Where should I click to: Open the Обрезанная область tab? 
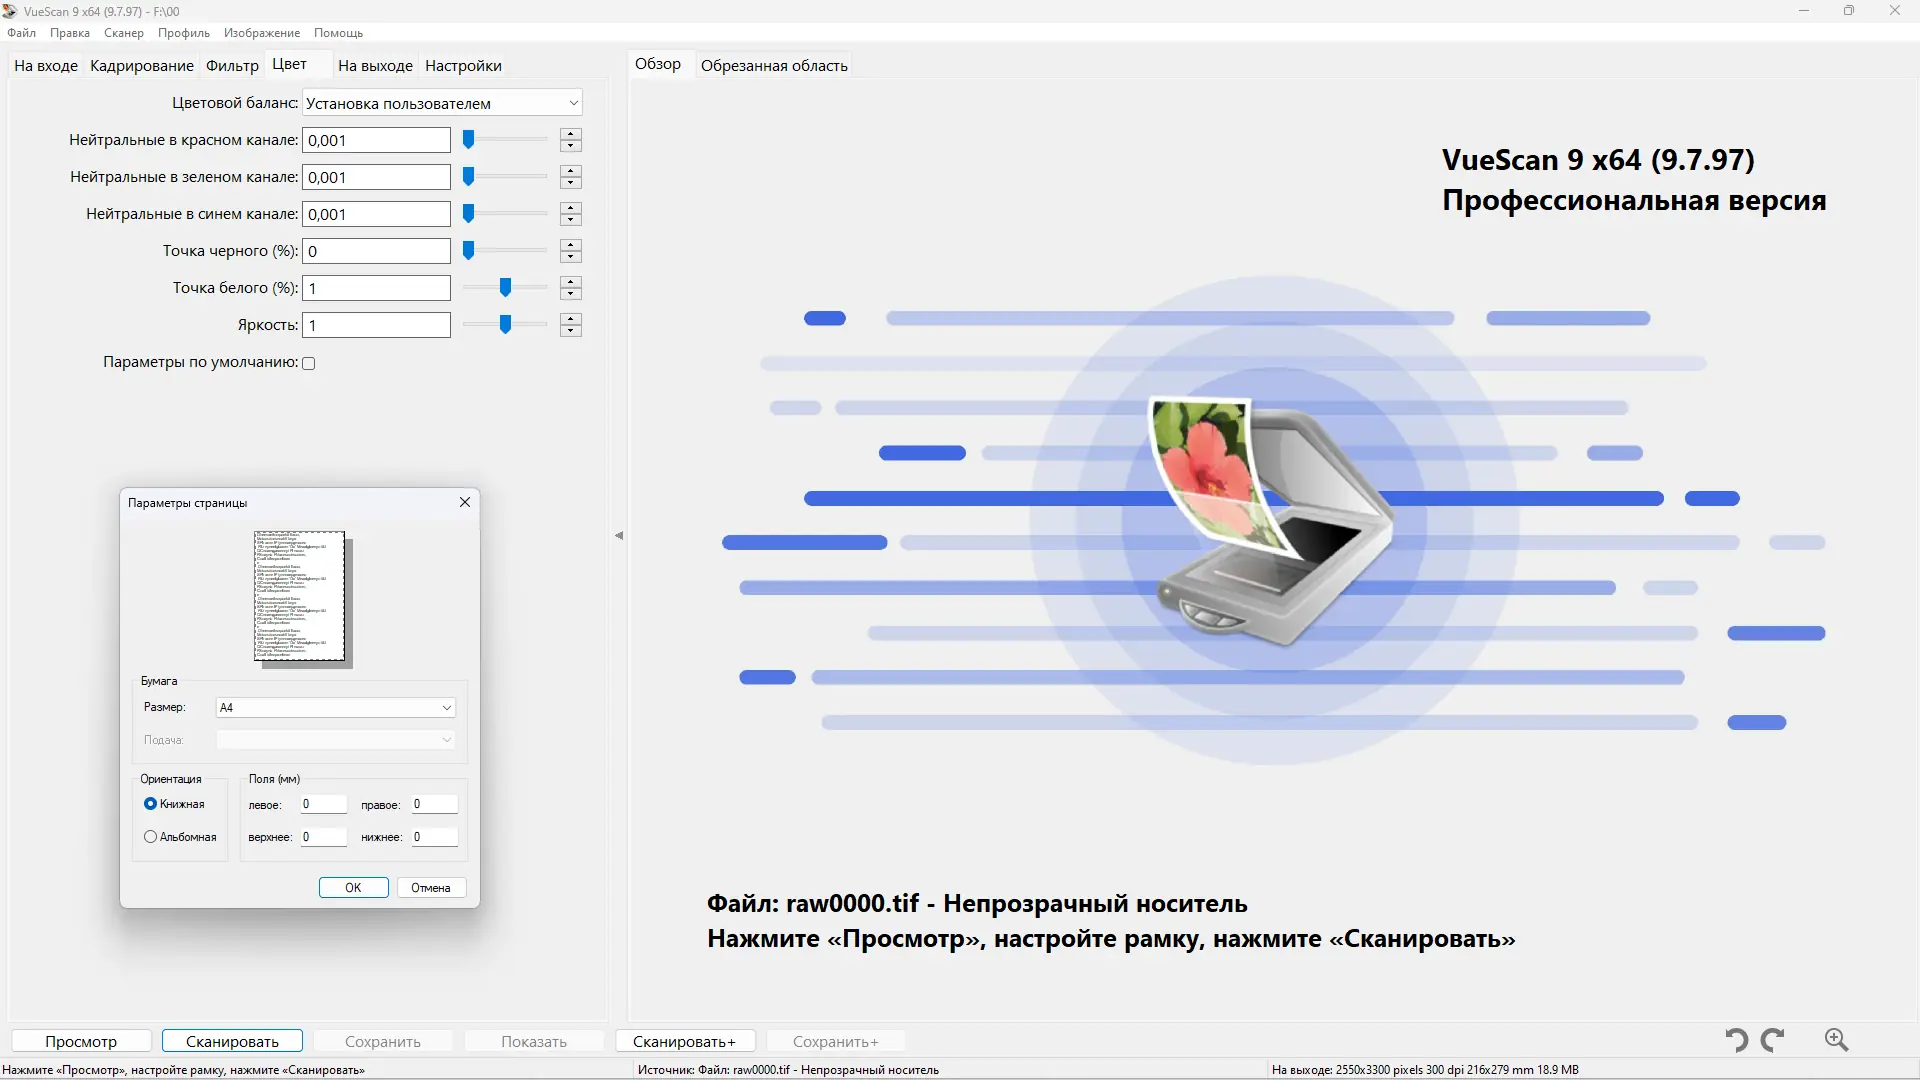(x=774, y=66)
